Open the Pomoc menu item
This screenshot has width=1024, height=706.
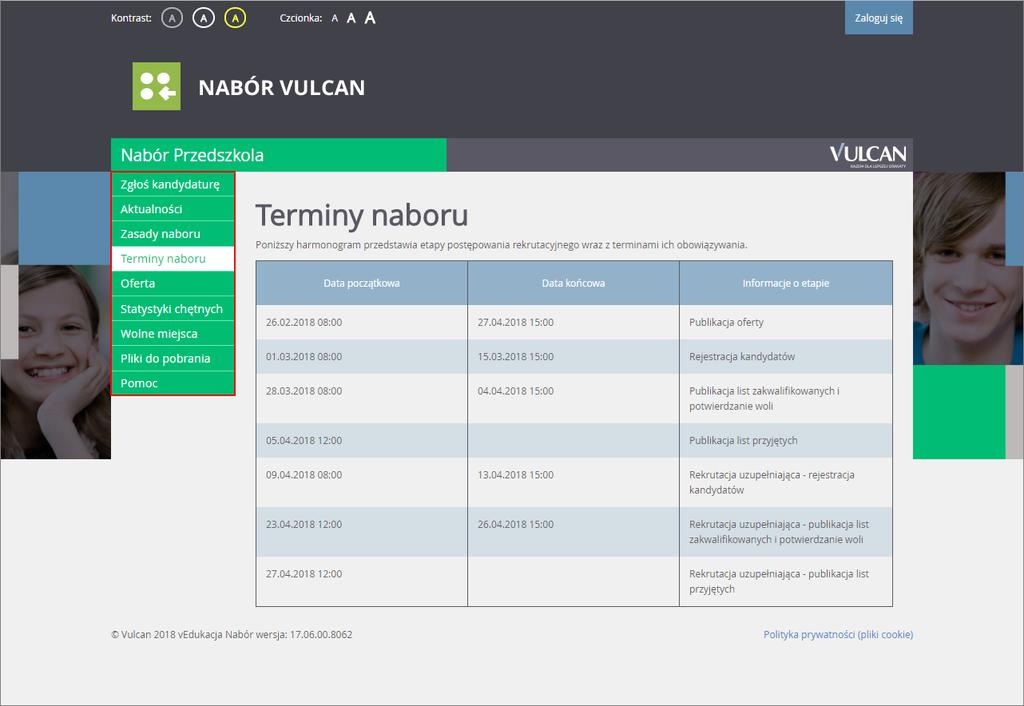172,383
